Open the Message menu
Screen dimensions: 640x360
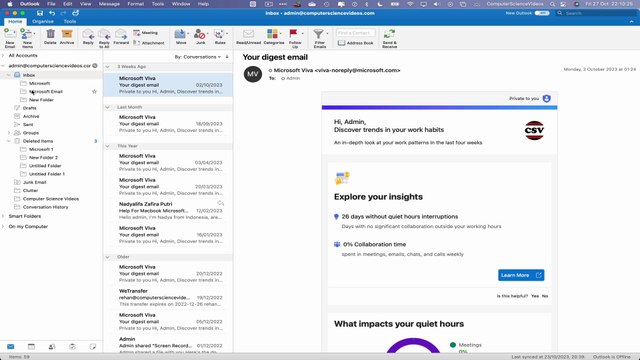click(109, 4)
